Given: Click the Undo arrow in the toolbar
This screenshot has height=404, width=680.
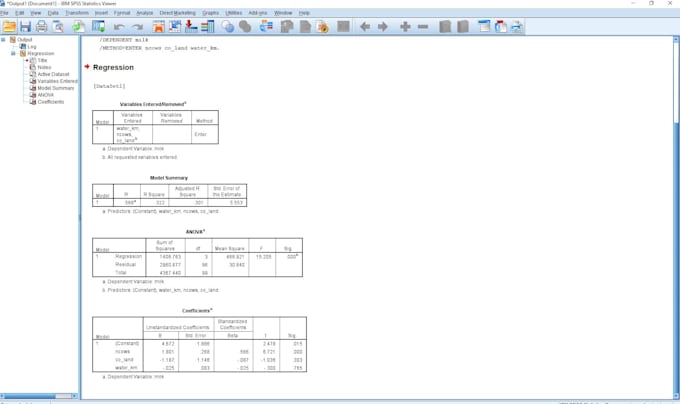Looking at the screenshot, I should [119, 27].
